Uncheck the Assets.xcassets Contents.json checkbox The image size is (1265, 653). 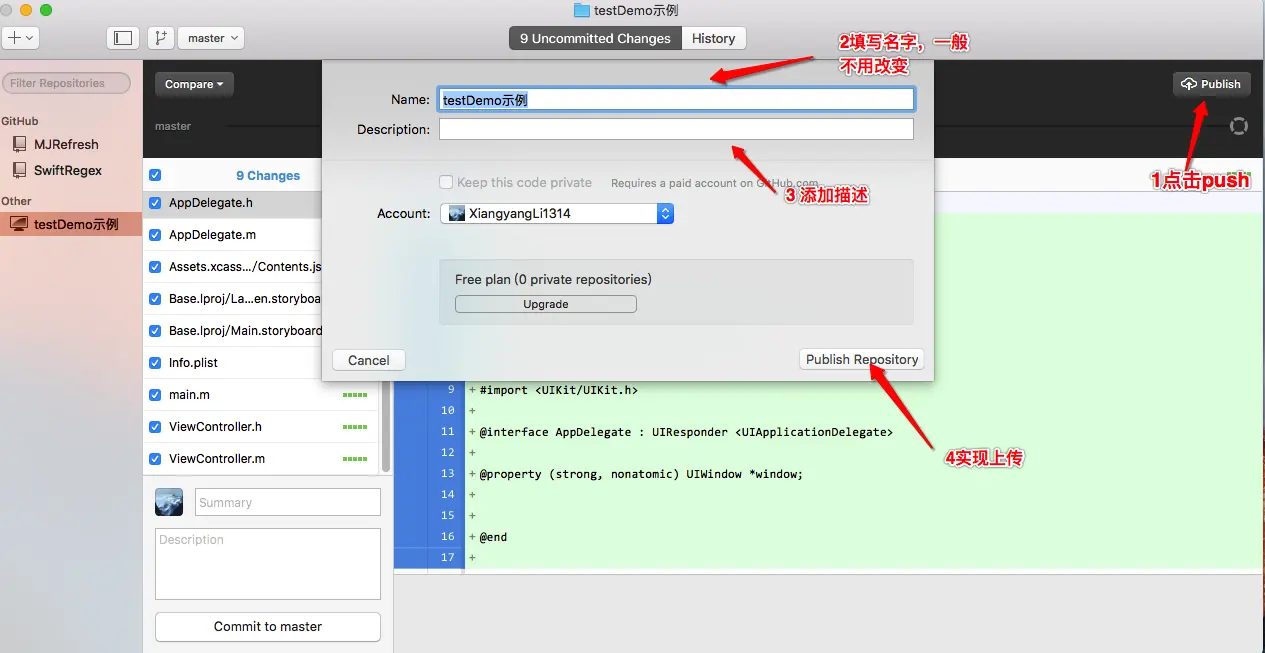(155, 267)
